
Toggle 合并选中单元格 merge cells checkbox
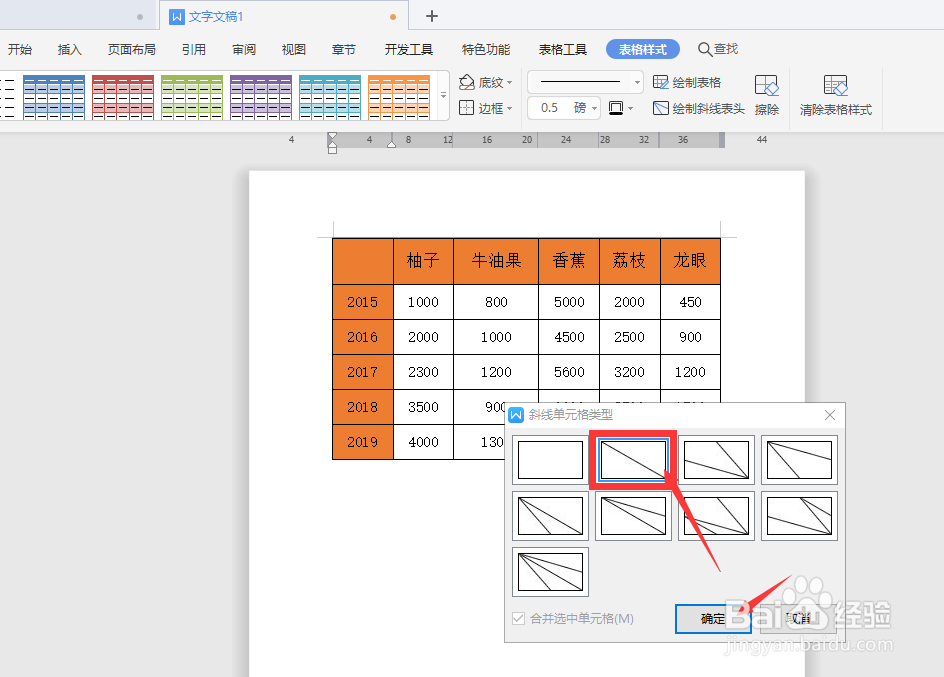[518, 618]
